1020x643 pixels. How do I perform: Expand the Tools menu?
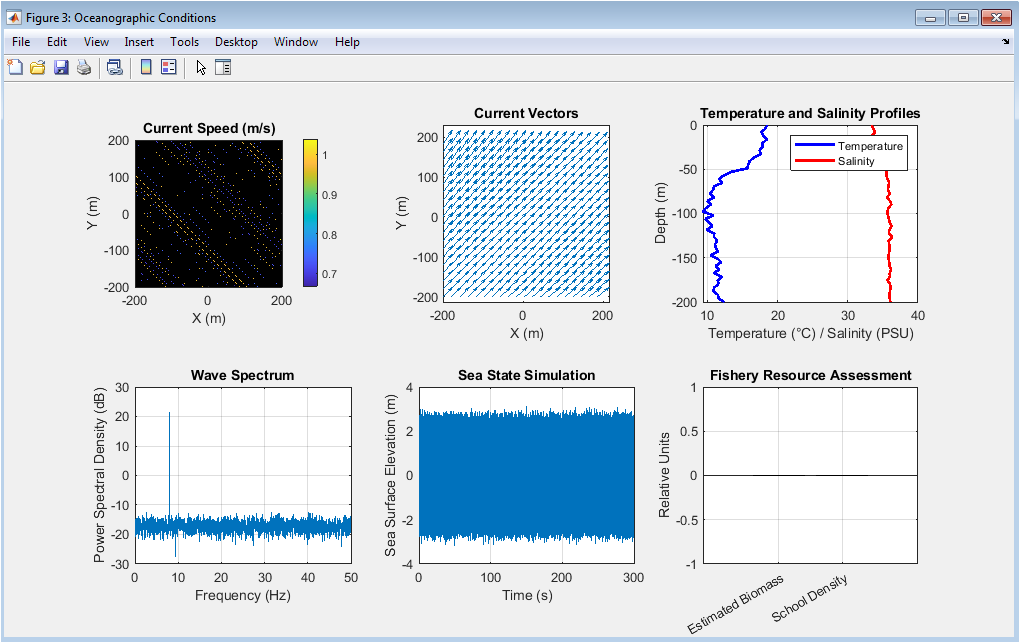pyautogui.click(x=184, y=42)
